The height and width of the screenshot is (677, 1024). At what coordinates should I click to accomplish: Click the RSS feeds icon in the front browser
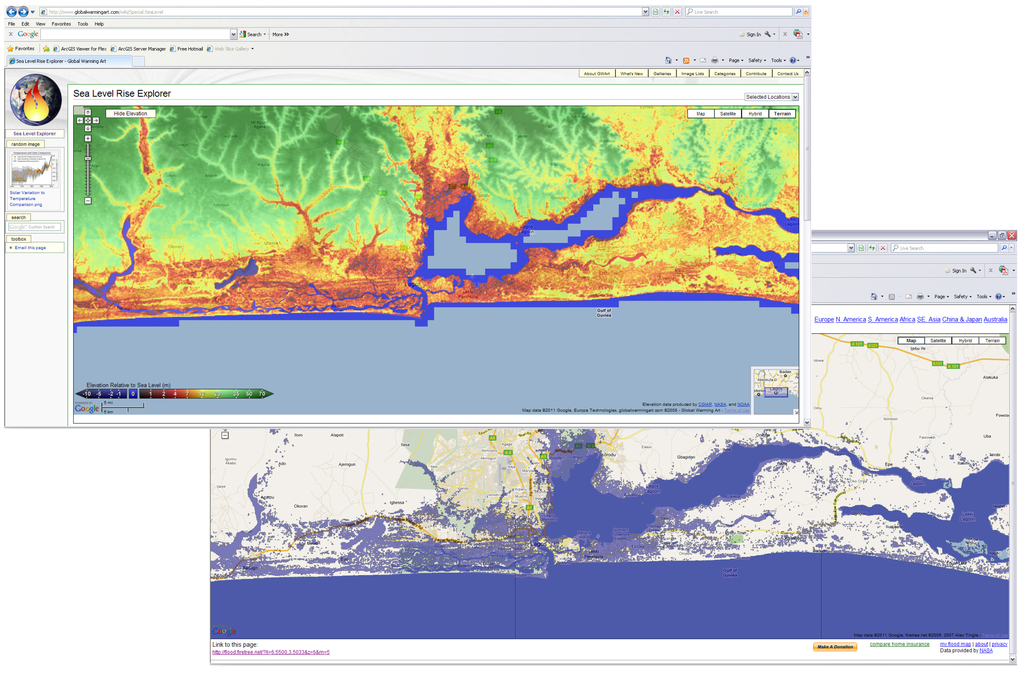[x=686, y=60]
